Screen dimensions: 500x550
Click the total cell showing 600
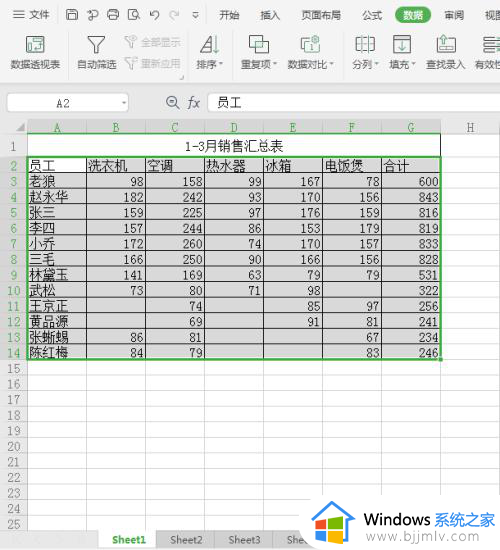point(411,181)
